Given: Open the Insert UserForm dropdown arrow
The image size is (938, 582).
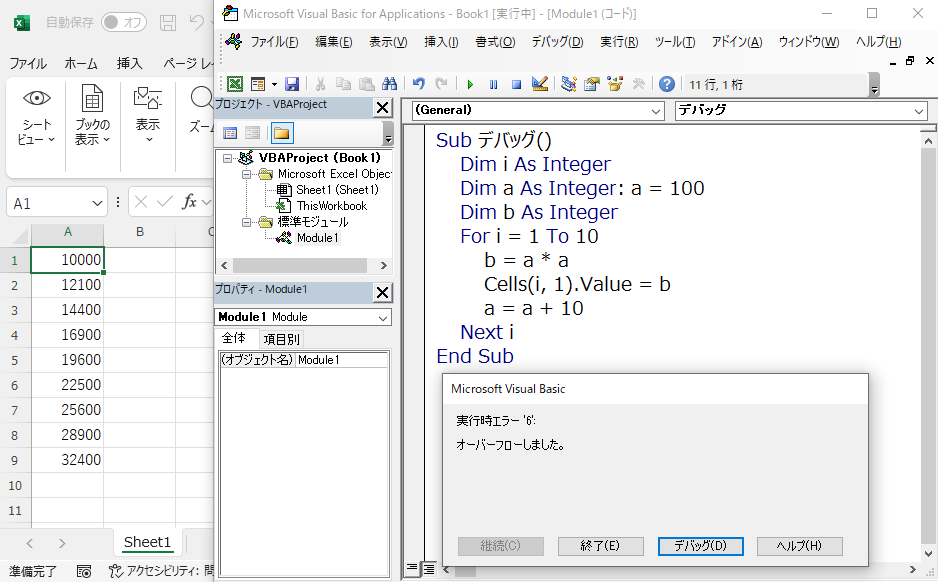Looking at the screenshot, I should tap(274, 84).
